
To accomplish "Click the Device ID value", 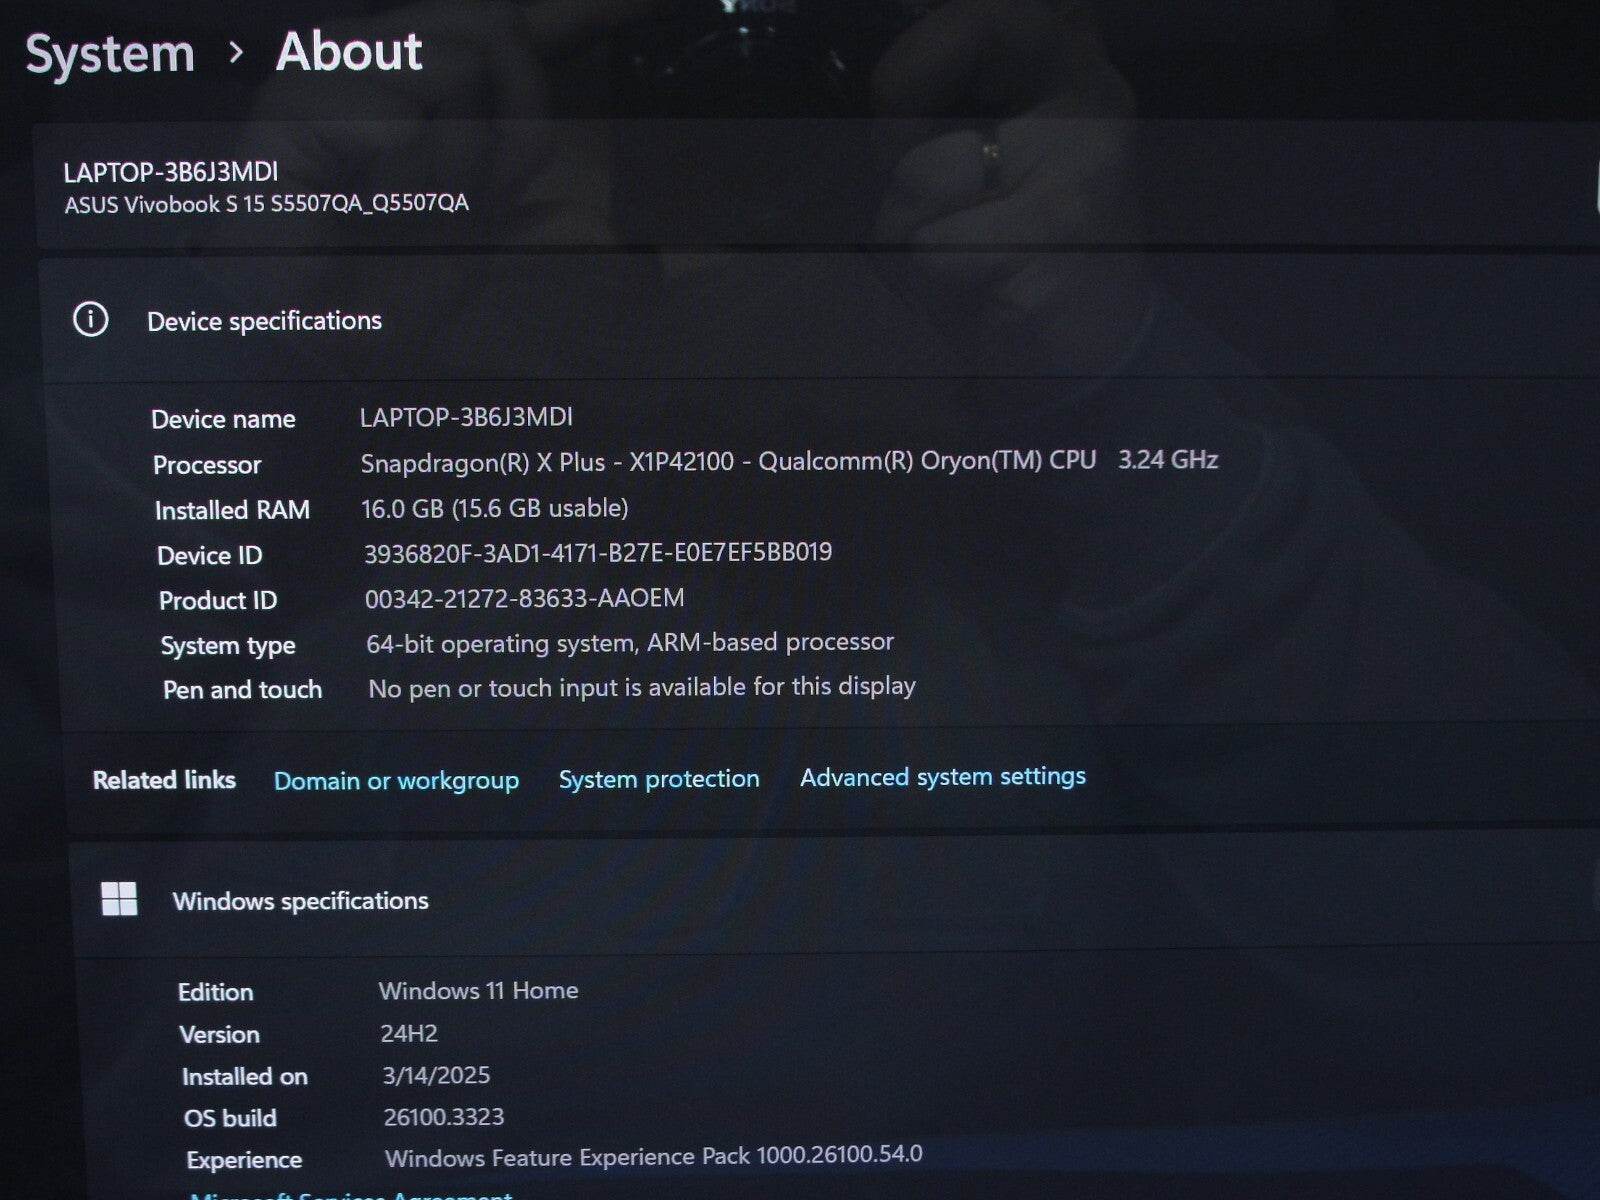I will (x=597, y=552).
